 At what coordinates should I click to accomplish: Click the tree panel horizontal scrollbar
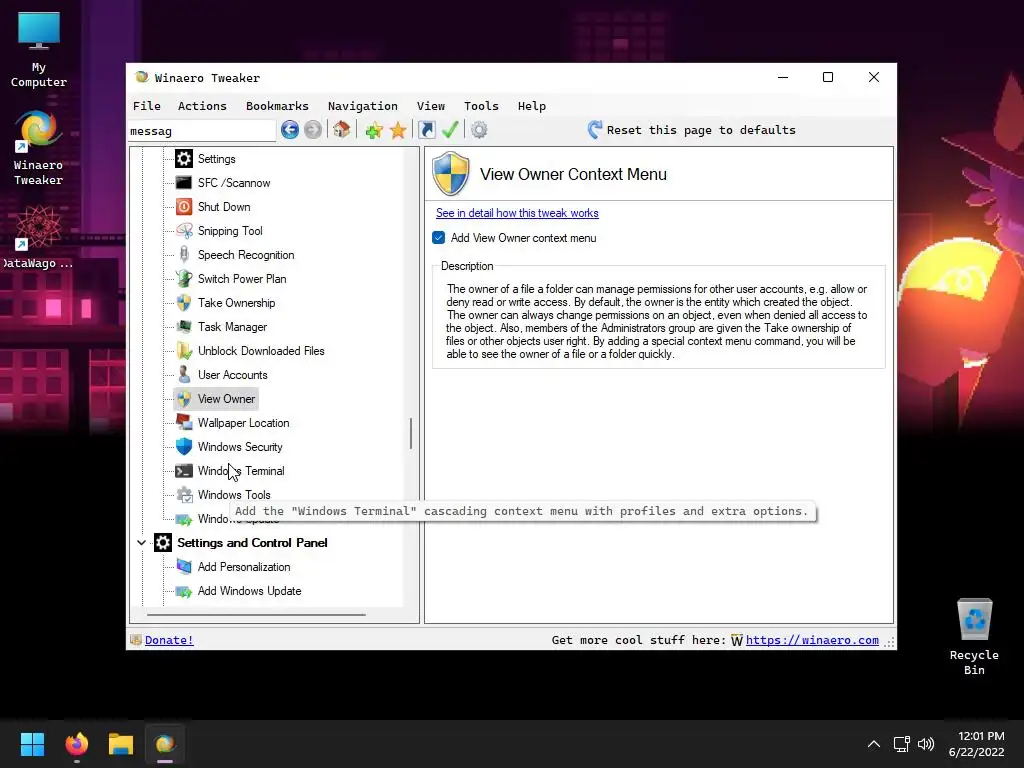(x=256, y=615)
